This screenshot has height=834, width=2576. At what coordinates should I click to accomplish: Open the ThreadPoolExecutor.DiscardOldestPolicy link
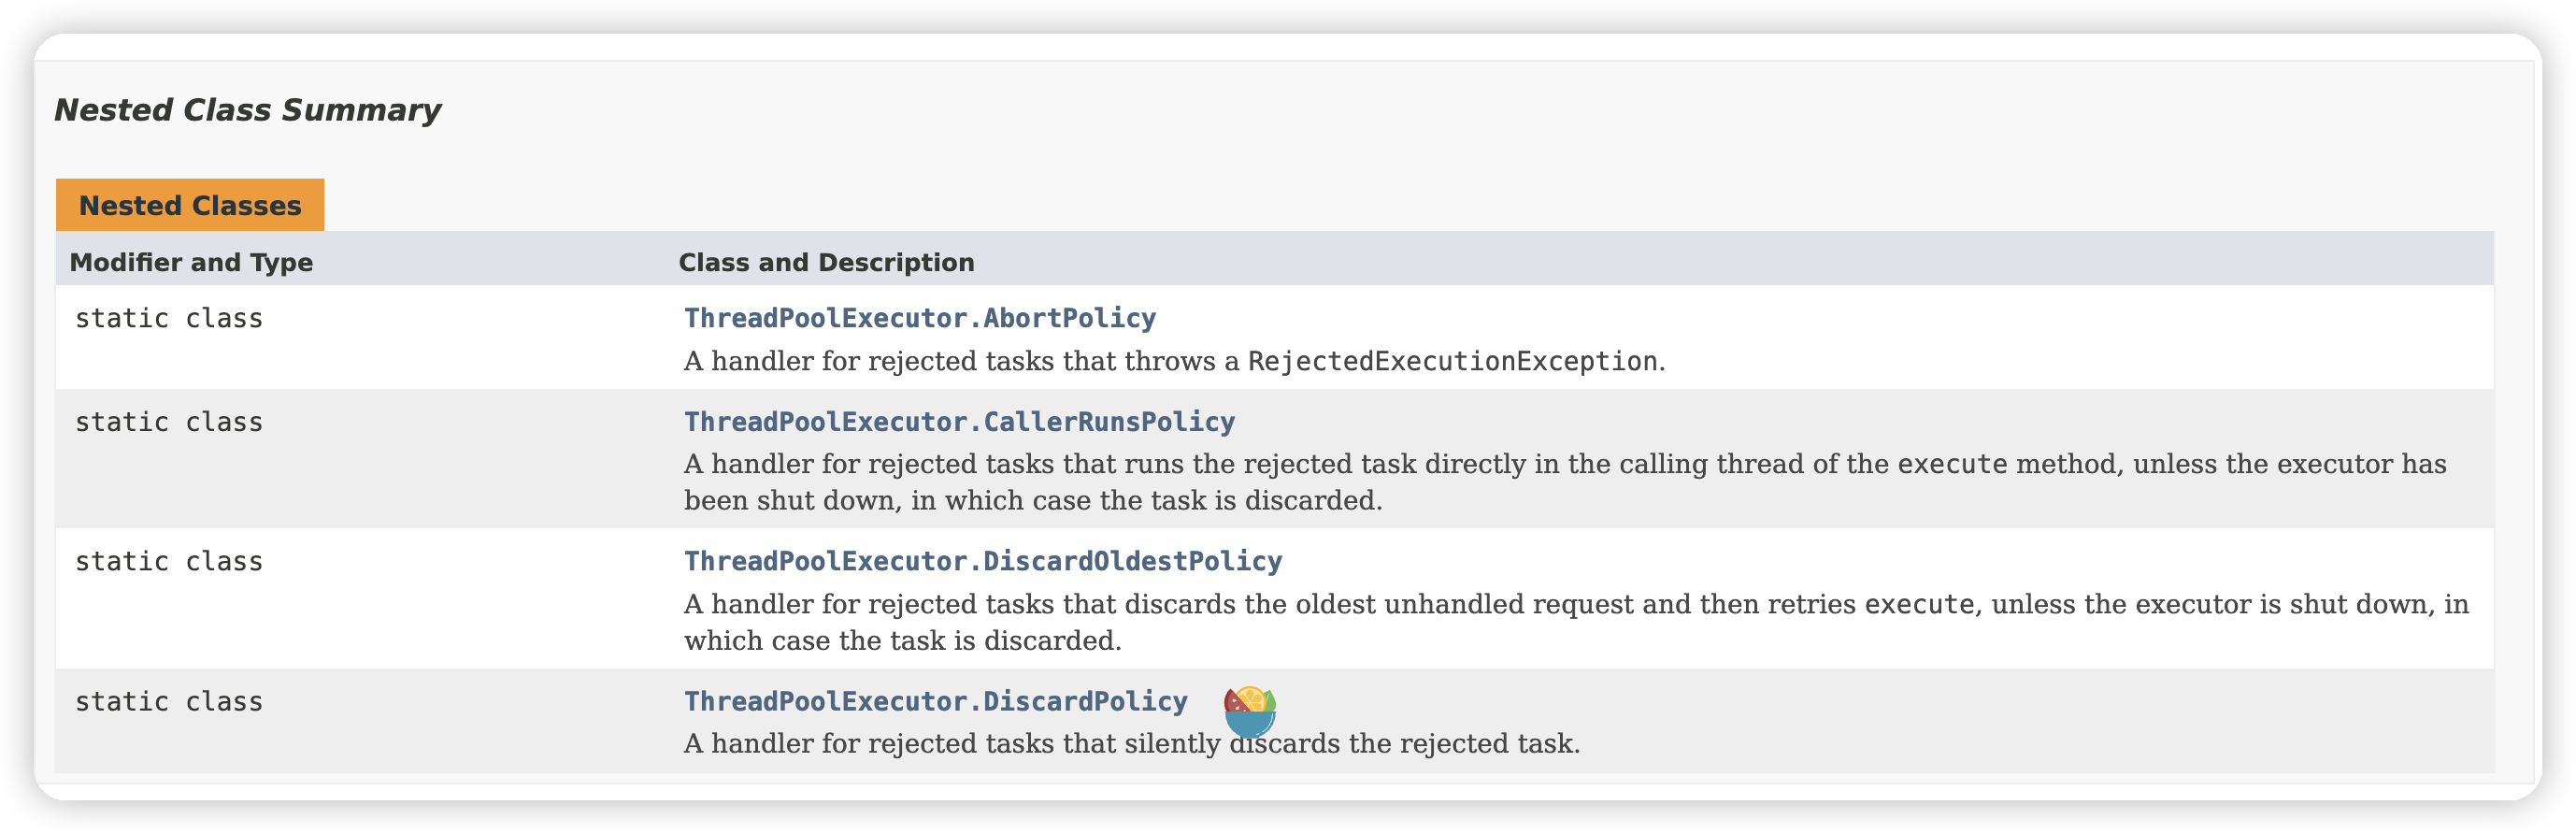coord(982,561)
